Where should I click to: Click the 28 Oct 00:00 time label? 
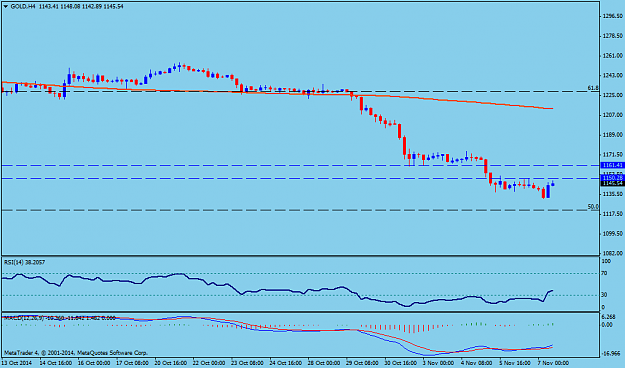324,363
